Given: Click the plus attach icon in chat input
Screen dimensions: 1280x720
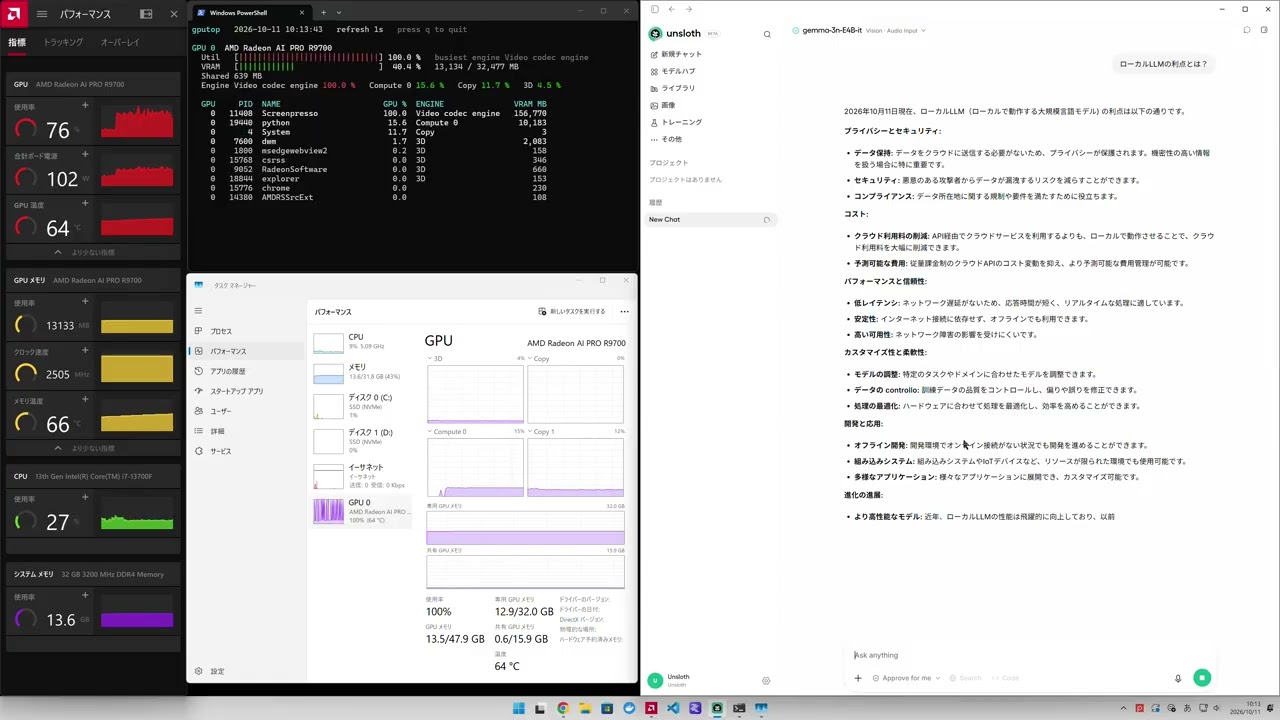Looking at the screenshot, I should 857,678.
